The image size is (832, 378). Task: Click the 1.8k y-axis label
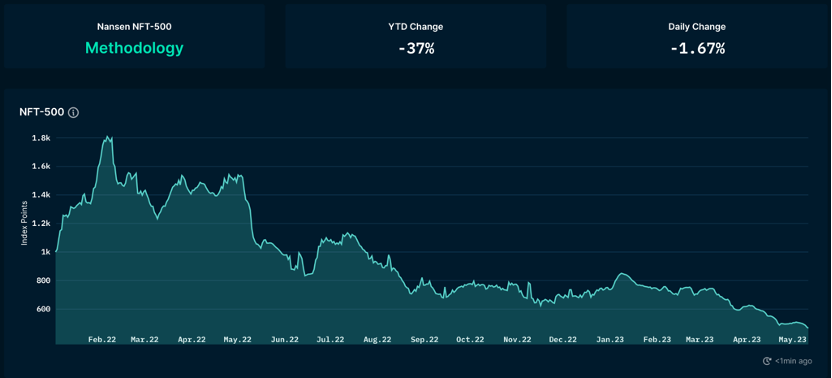[x=41, y=138]
